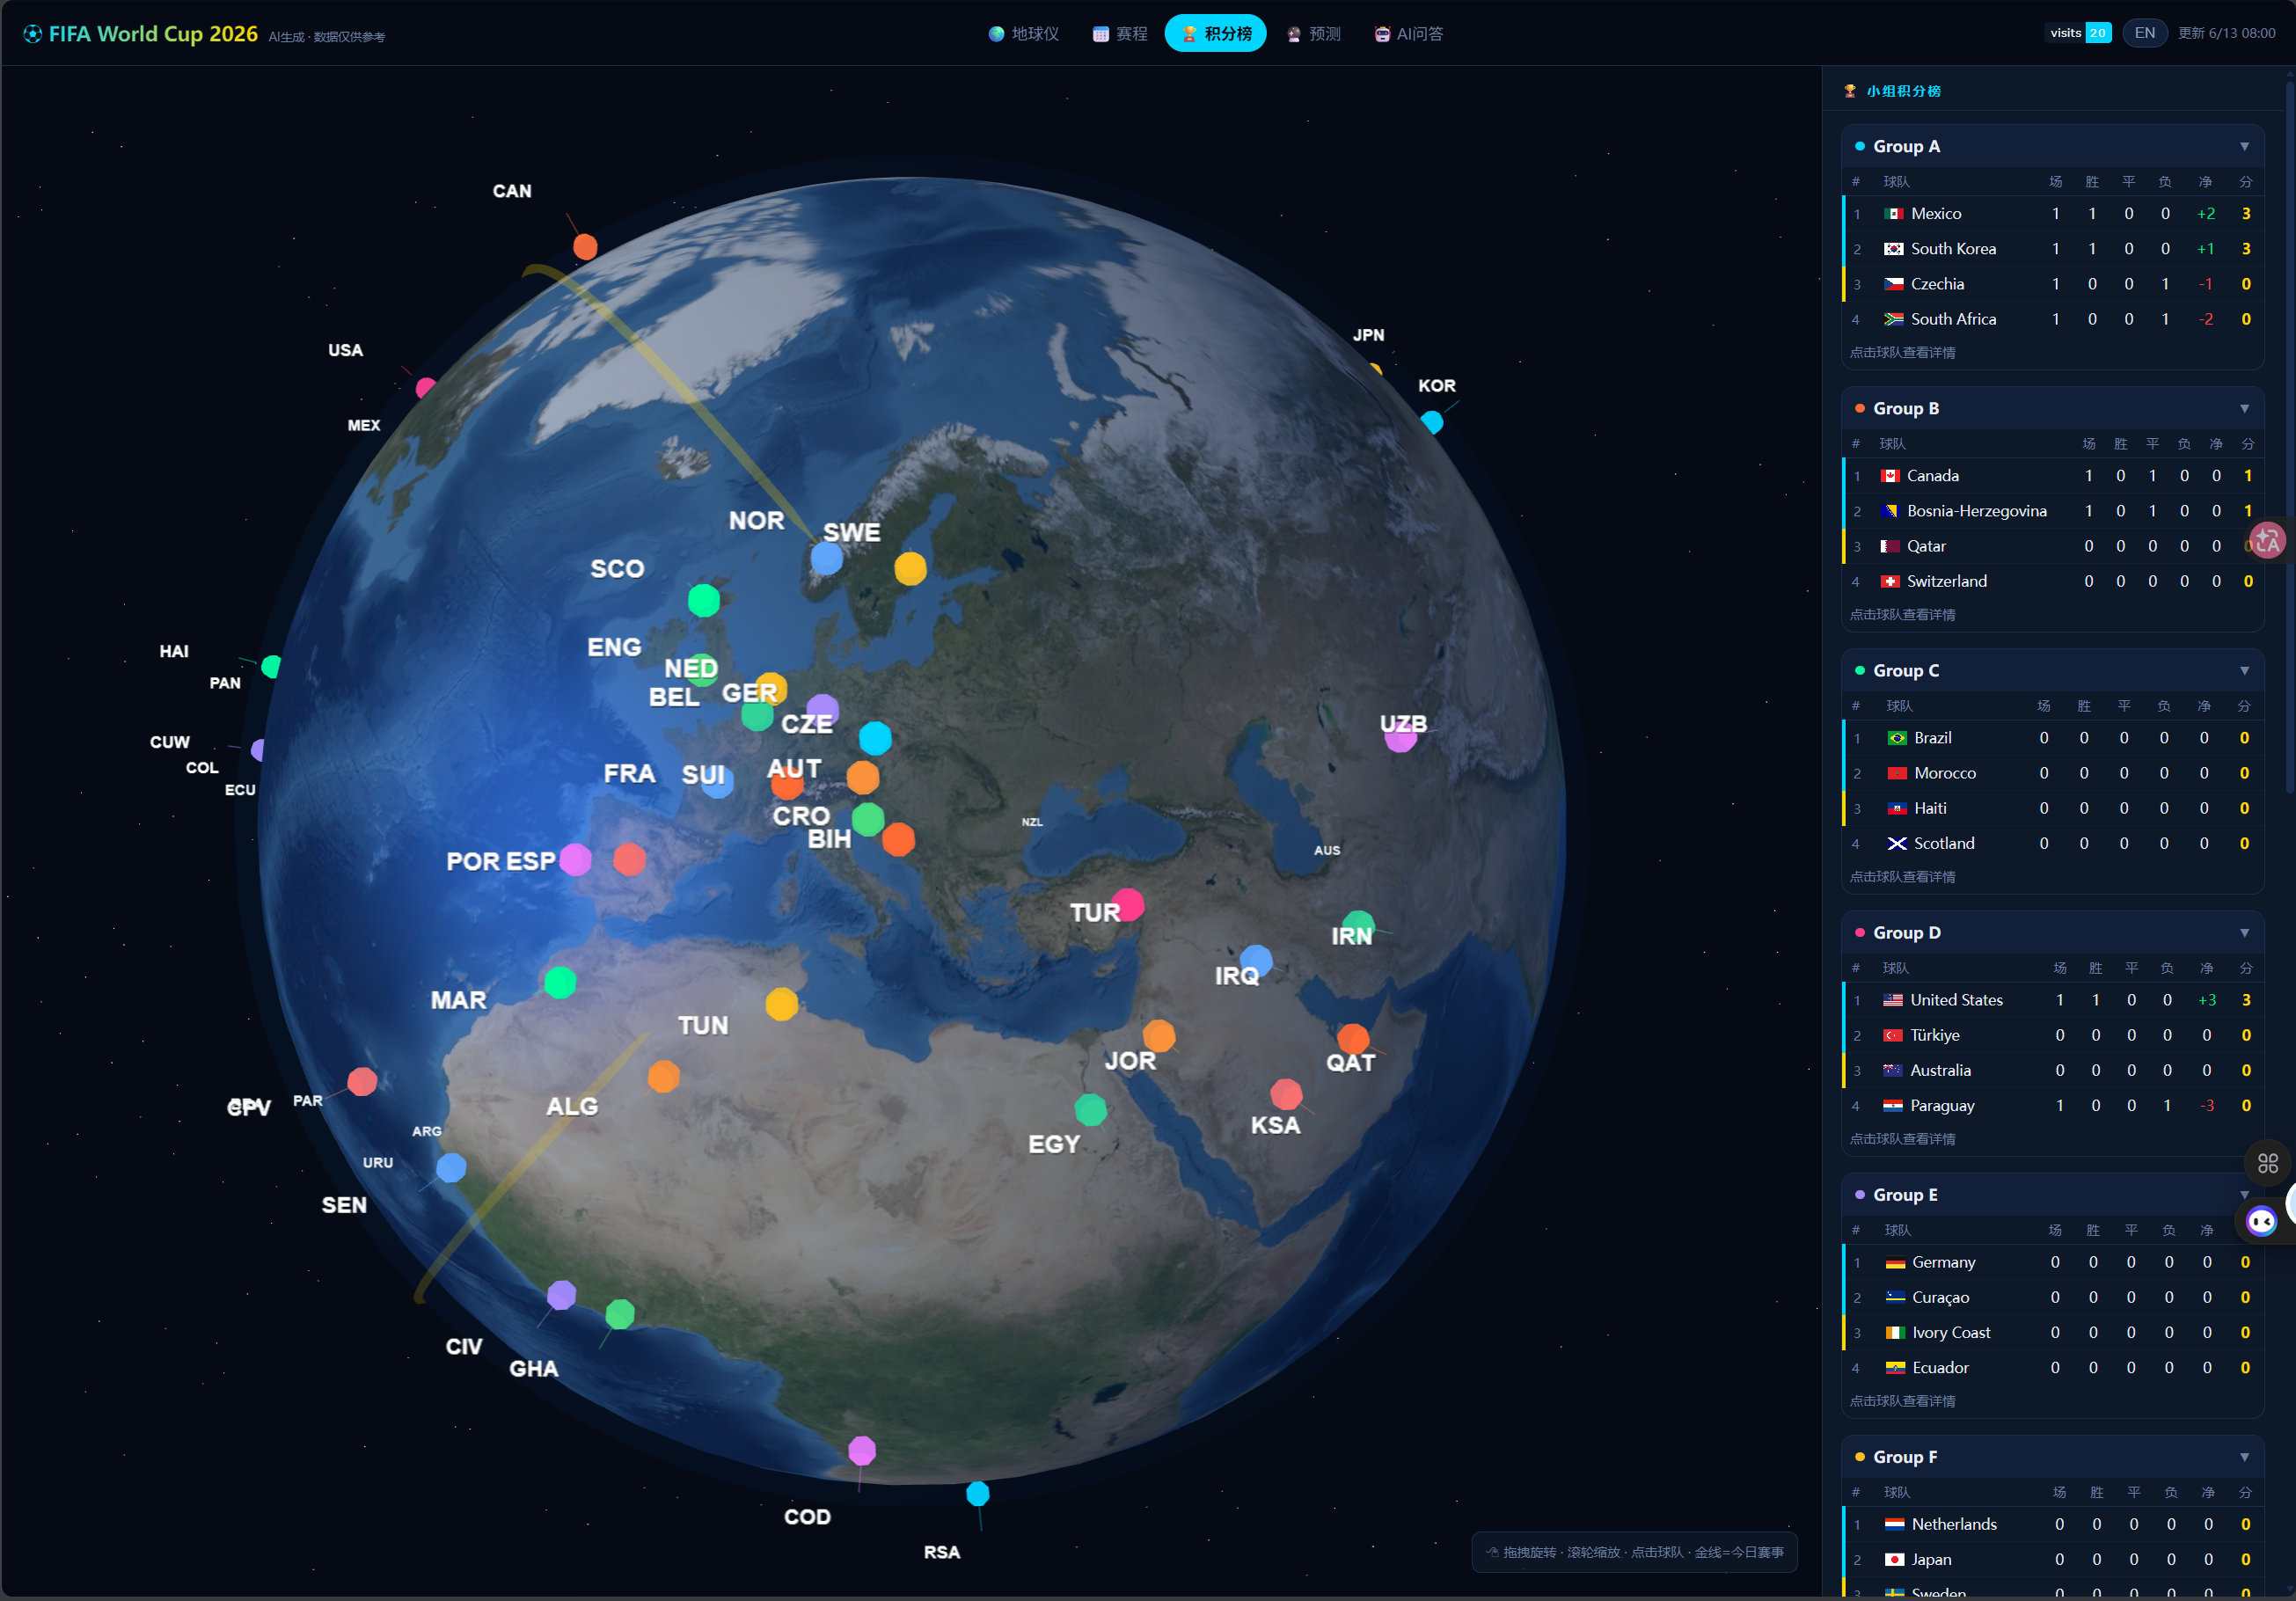Click the Brazil flag icon

[1896, 738]
